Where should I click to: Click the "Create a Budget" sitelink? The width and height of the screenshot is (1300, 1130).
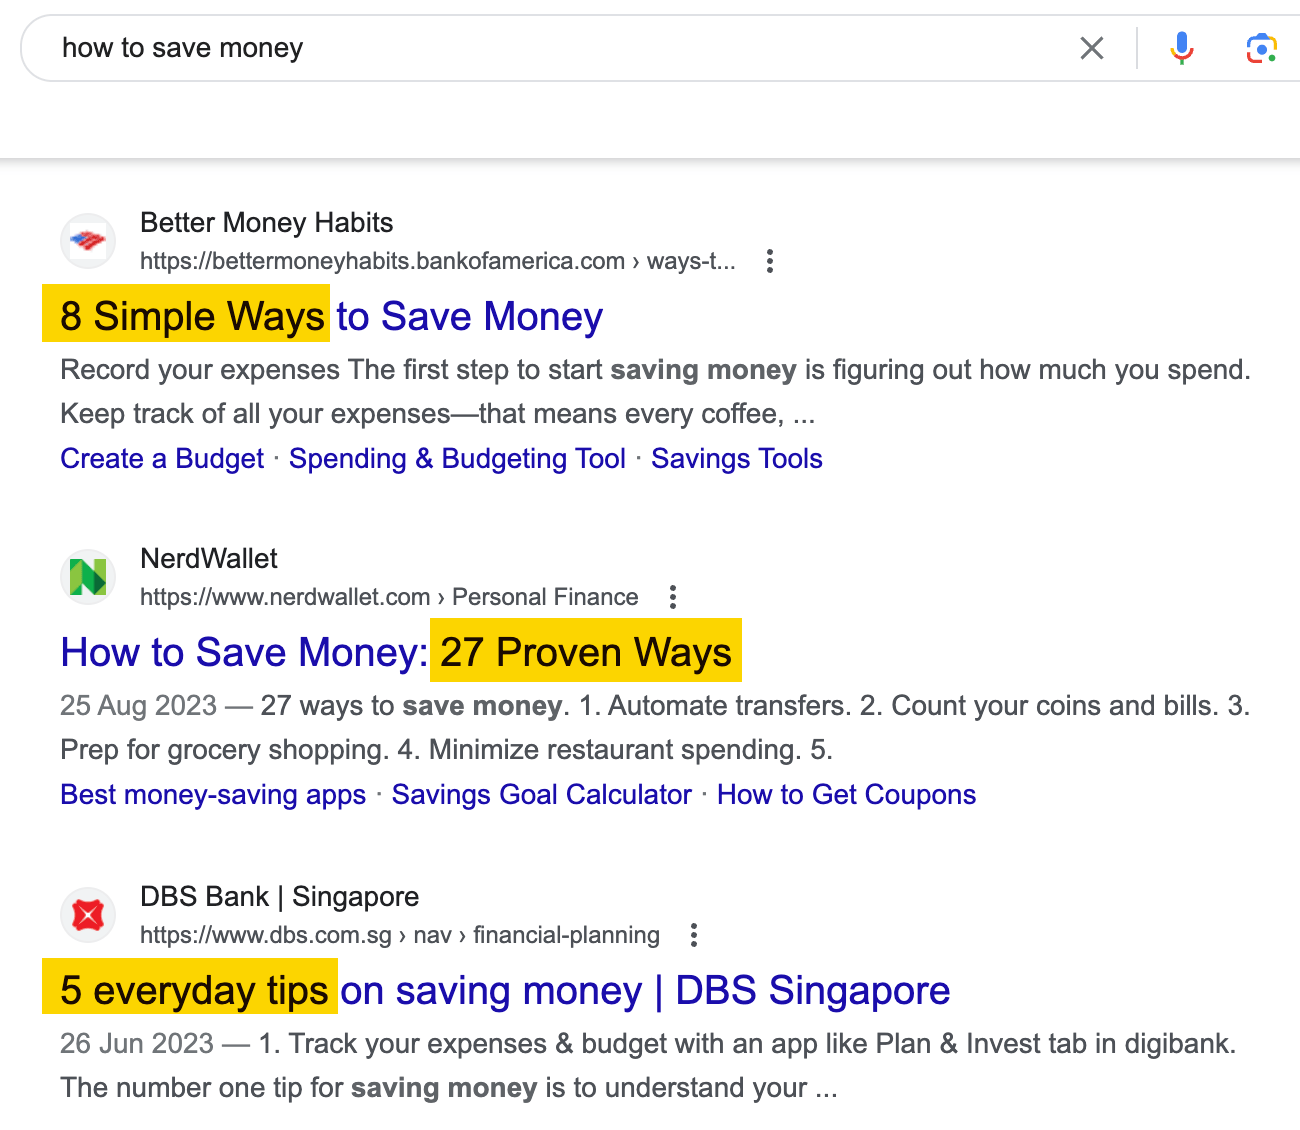(161, 458)
